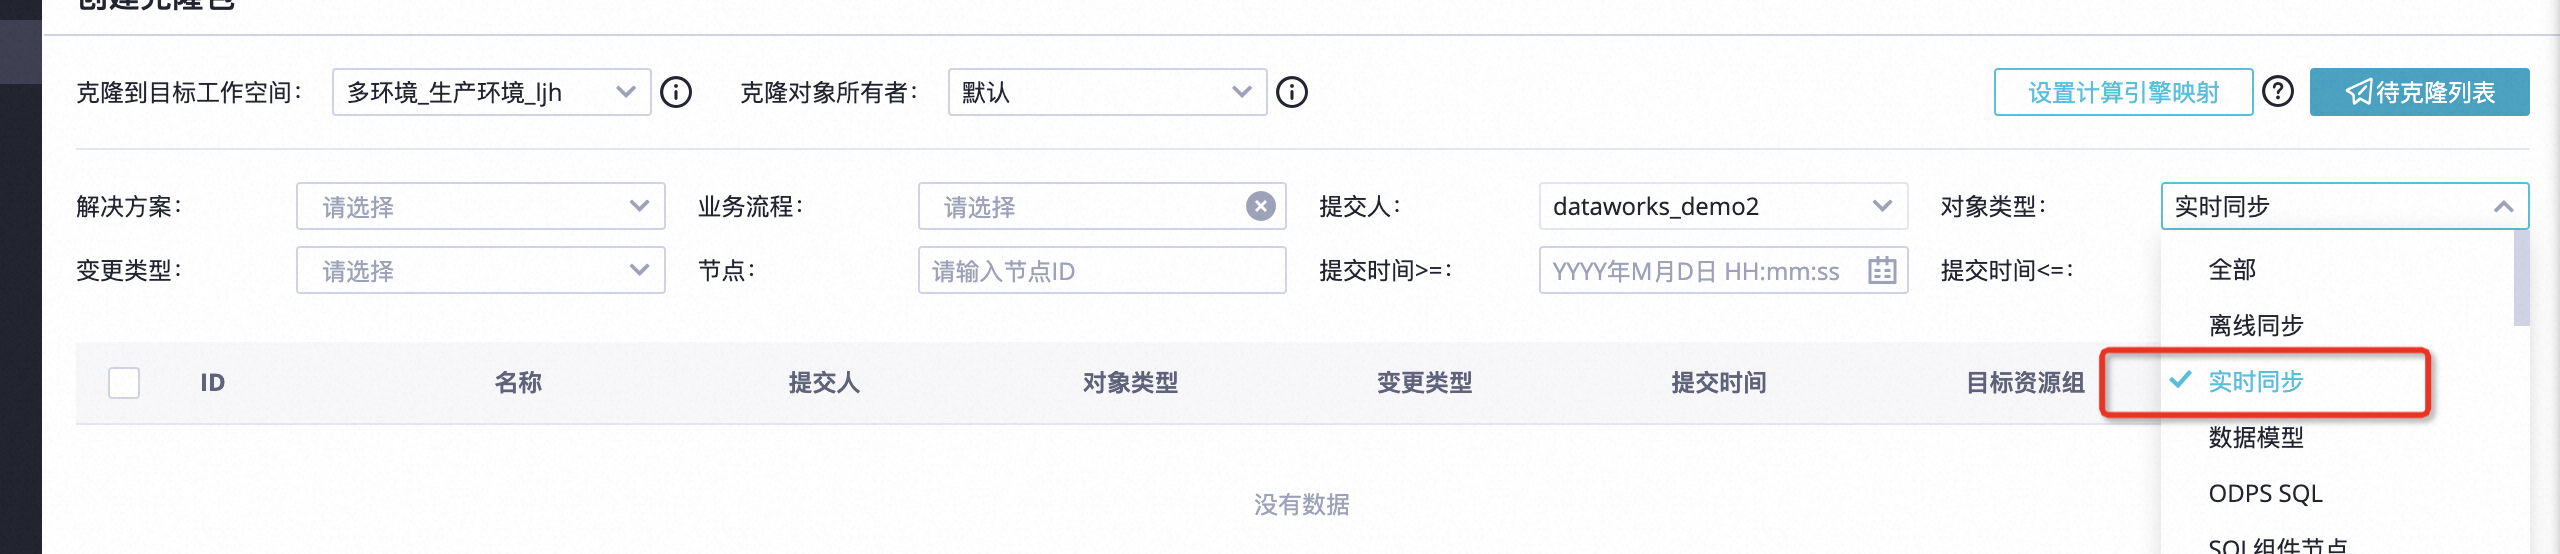Open calendar icon in 提交时间>= field

point(1882,270)
